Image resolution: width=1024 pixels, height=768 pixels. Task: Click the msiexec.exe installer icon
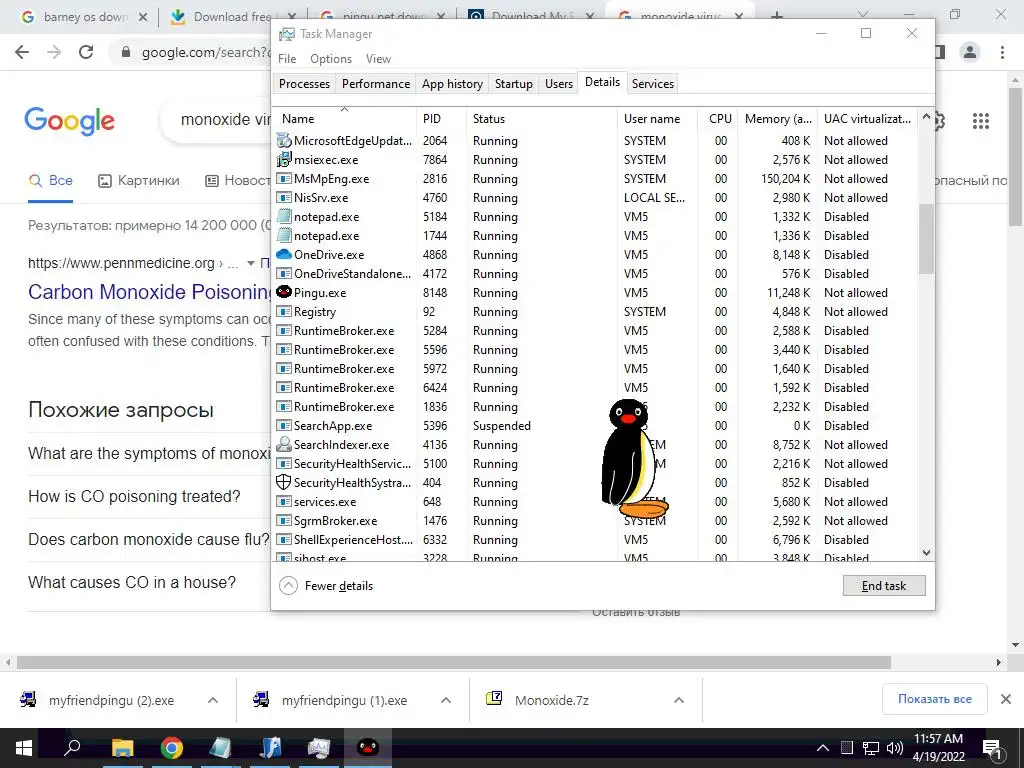click(283, 159)
